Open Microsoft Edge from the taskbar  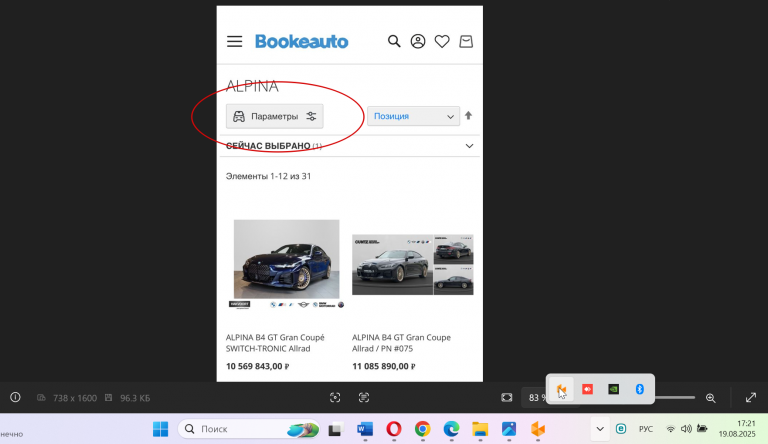click(x=451, y=429)
